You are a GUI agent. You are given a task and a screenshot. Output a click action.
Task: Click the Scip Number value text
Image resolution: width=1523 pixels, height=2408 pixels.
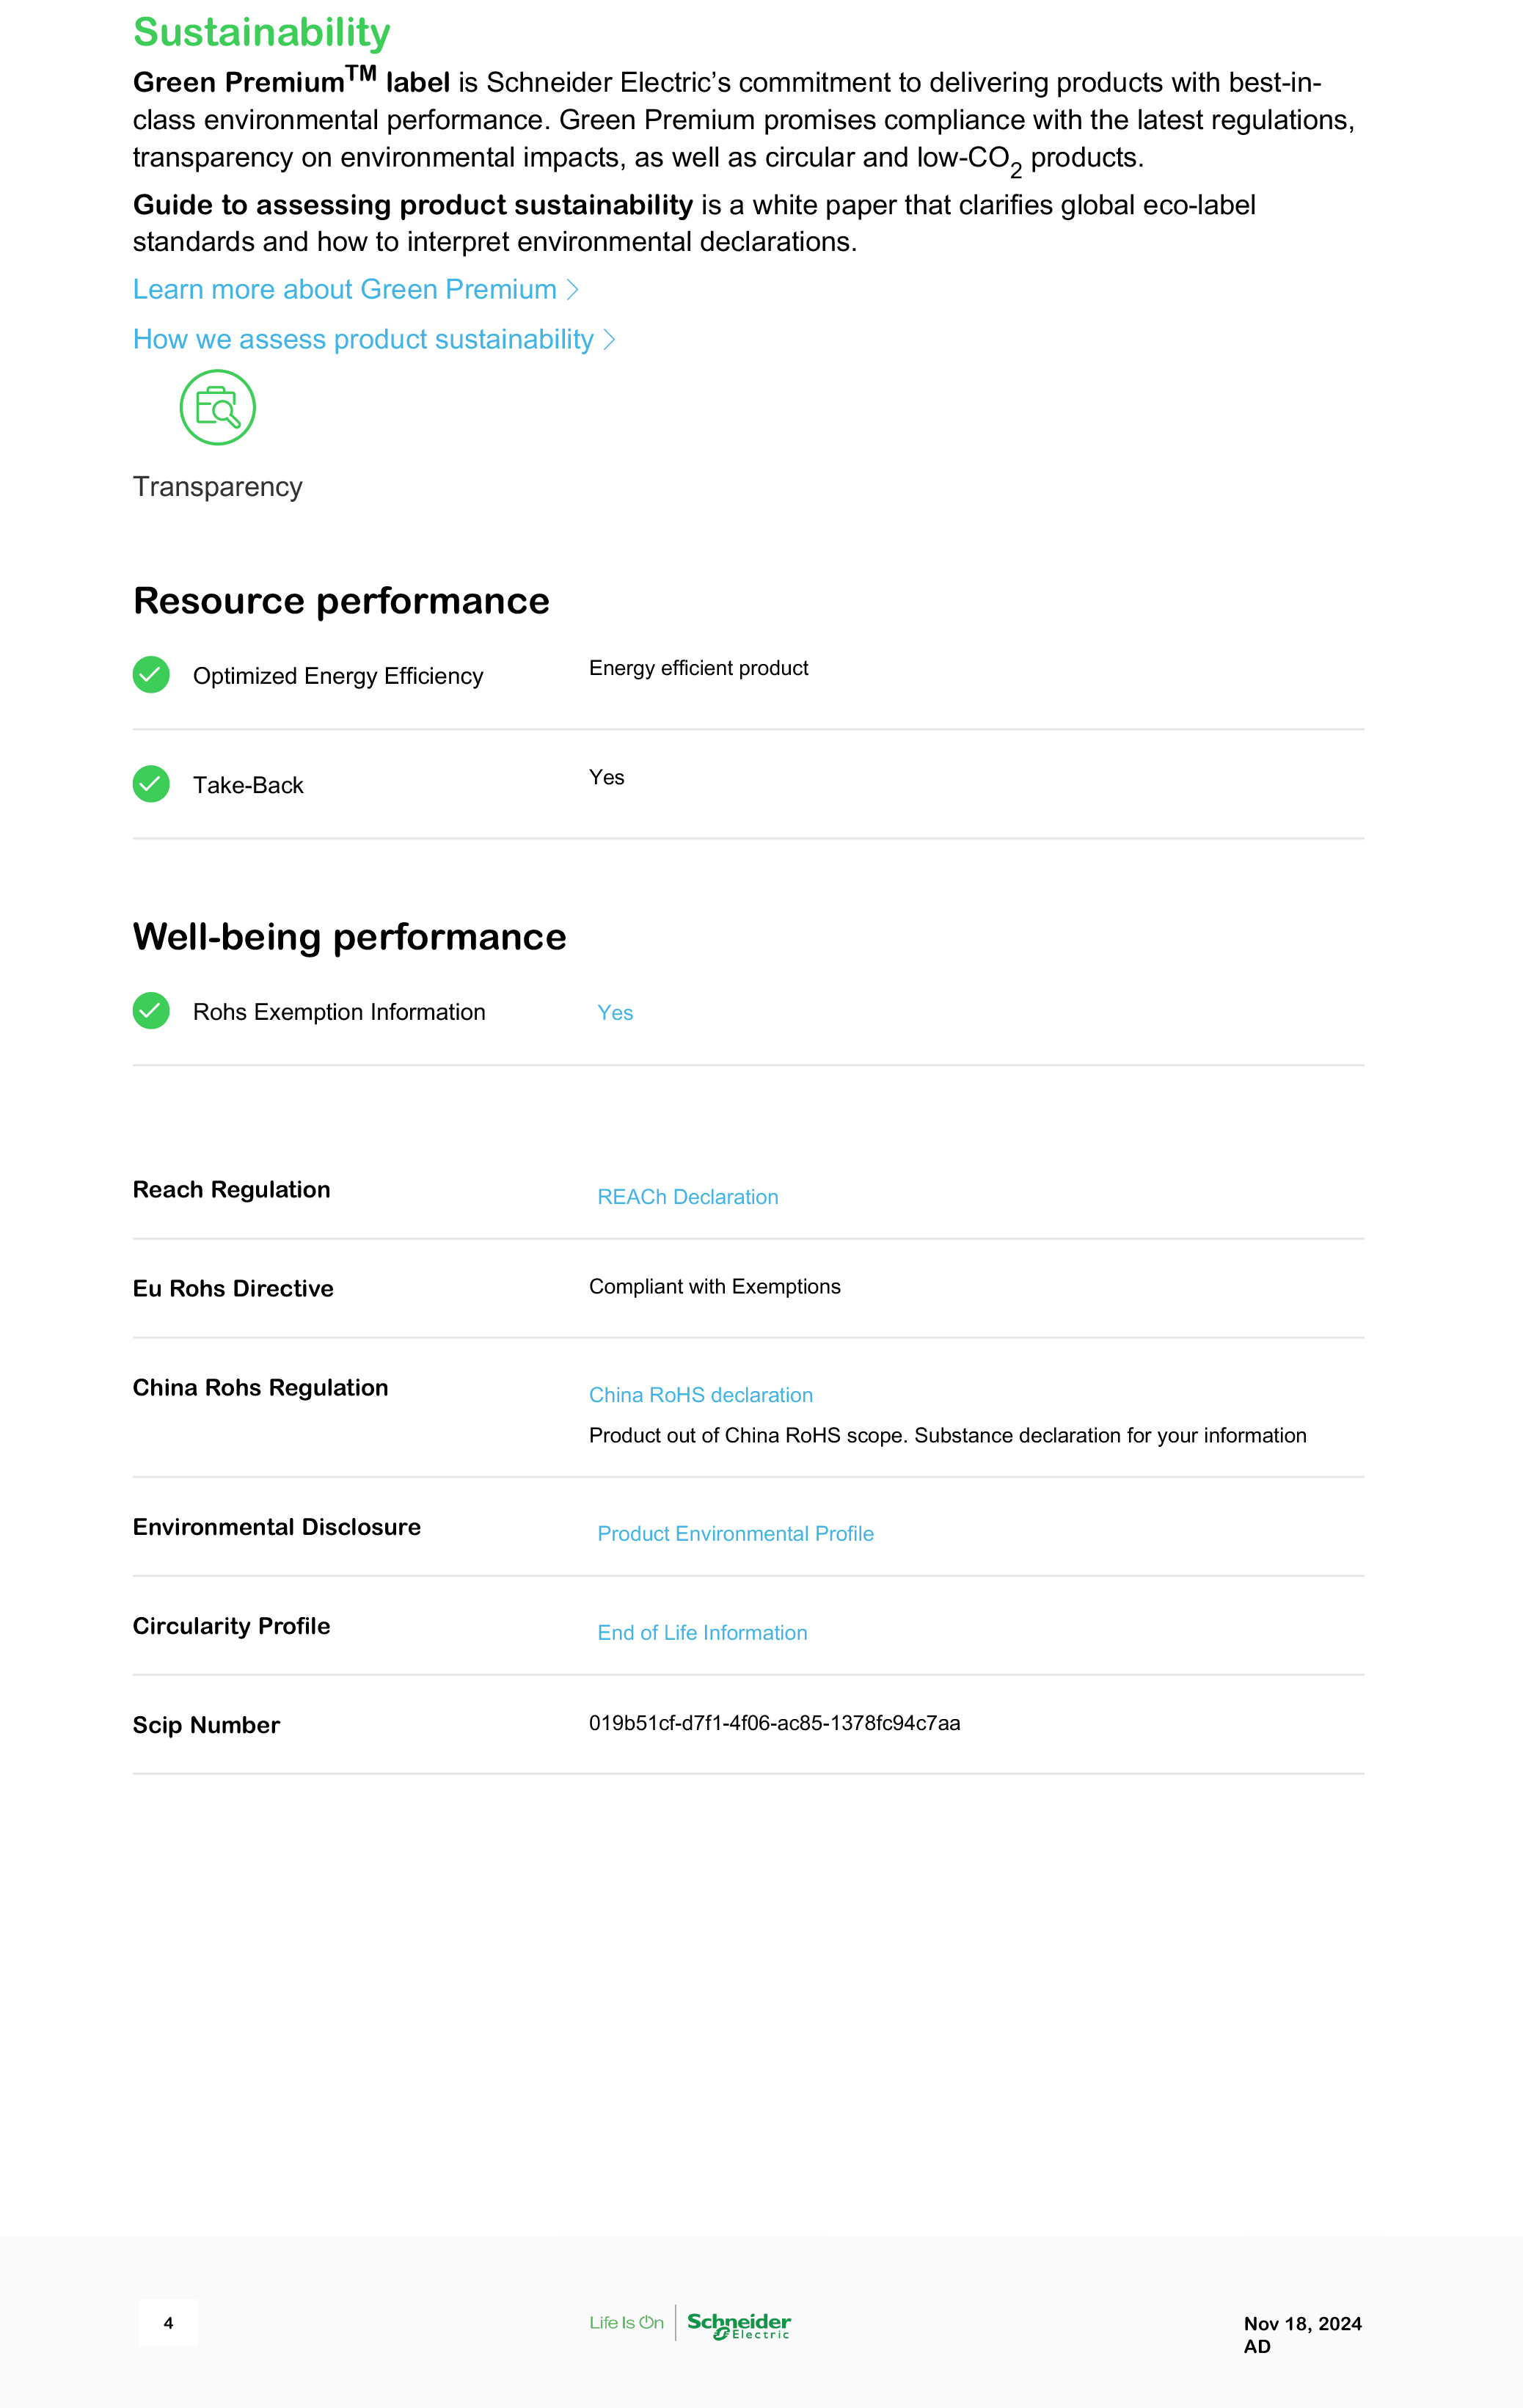coord(774,1723)
